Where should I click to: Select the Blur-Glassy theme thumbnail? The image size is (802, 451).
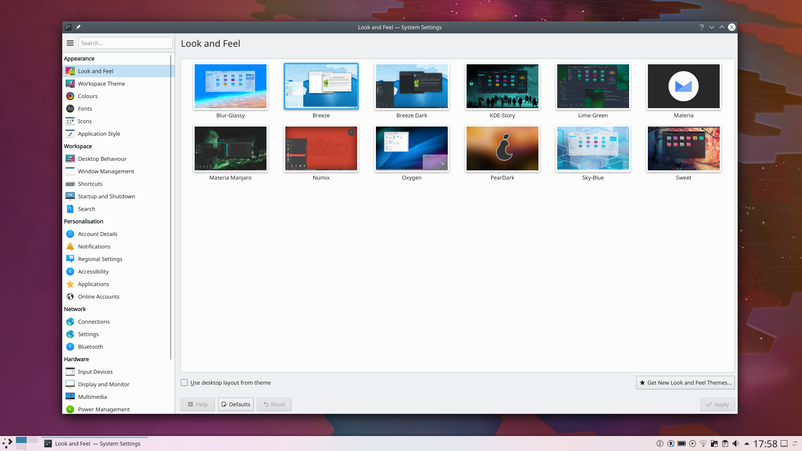tap(230, 86)
